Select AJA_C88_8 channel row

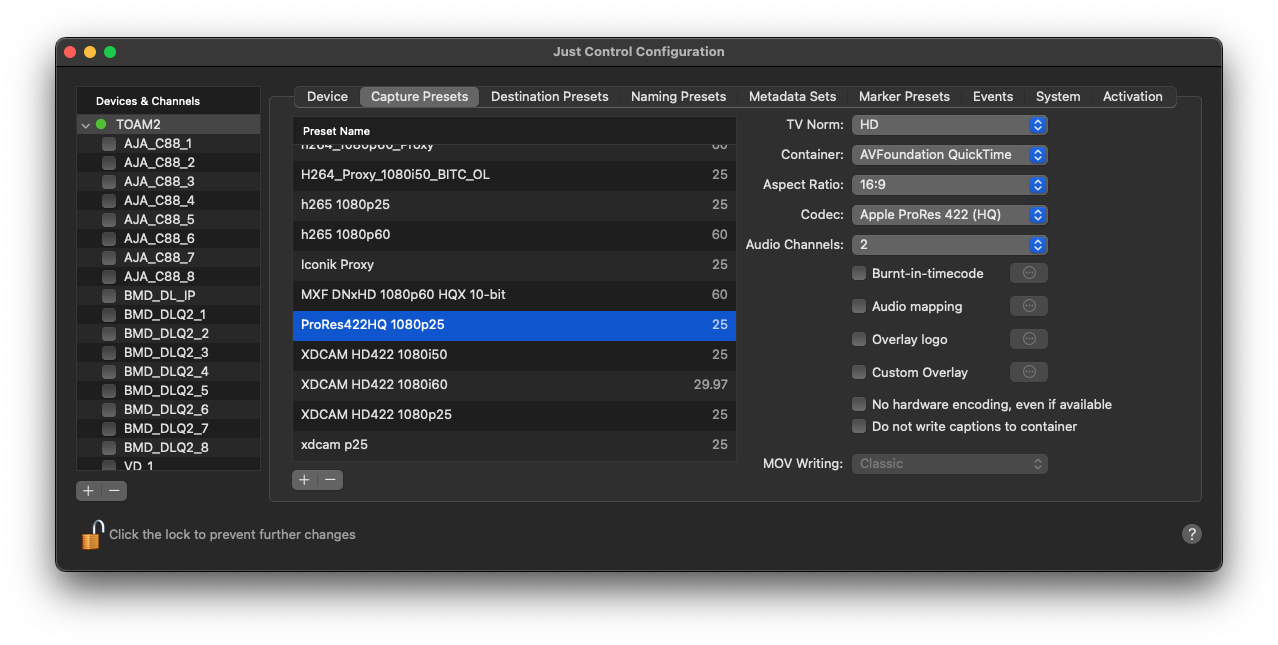168,277
